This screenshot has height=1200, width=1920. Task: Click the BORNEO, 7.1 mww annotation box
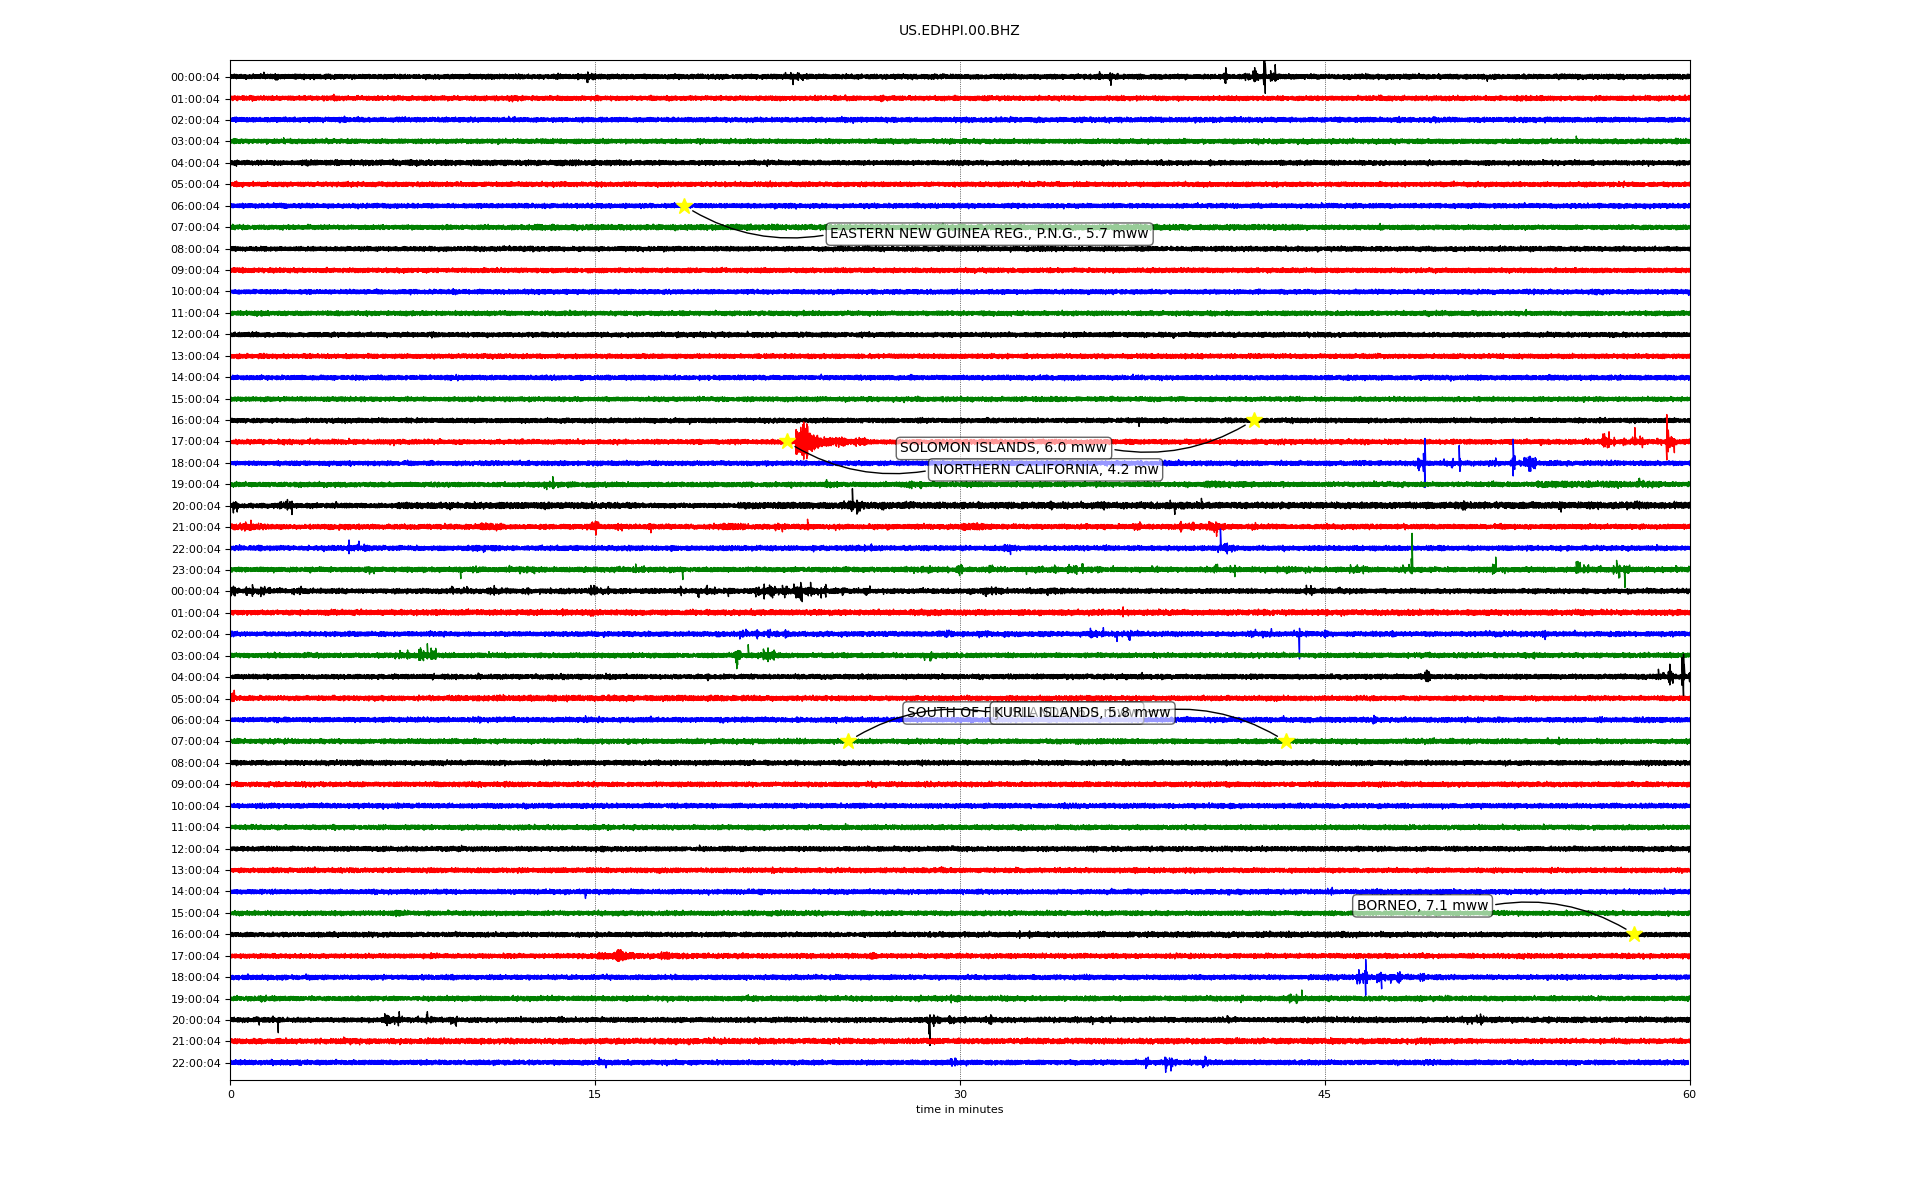pos(1422,906)
